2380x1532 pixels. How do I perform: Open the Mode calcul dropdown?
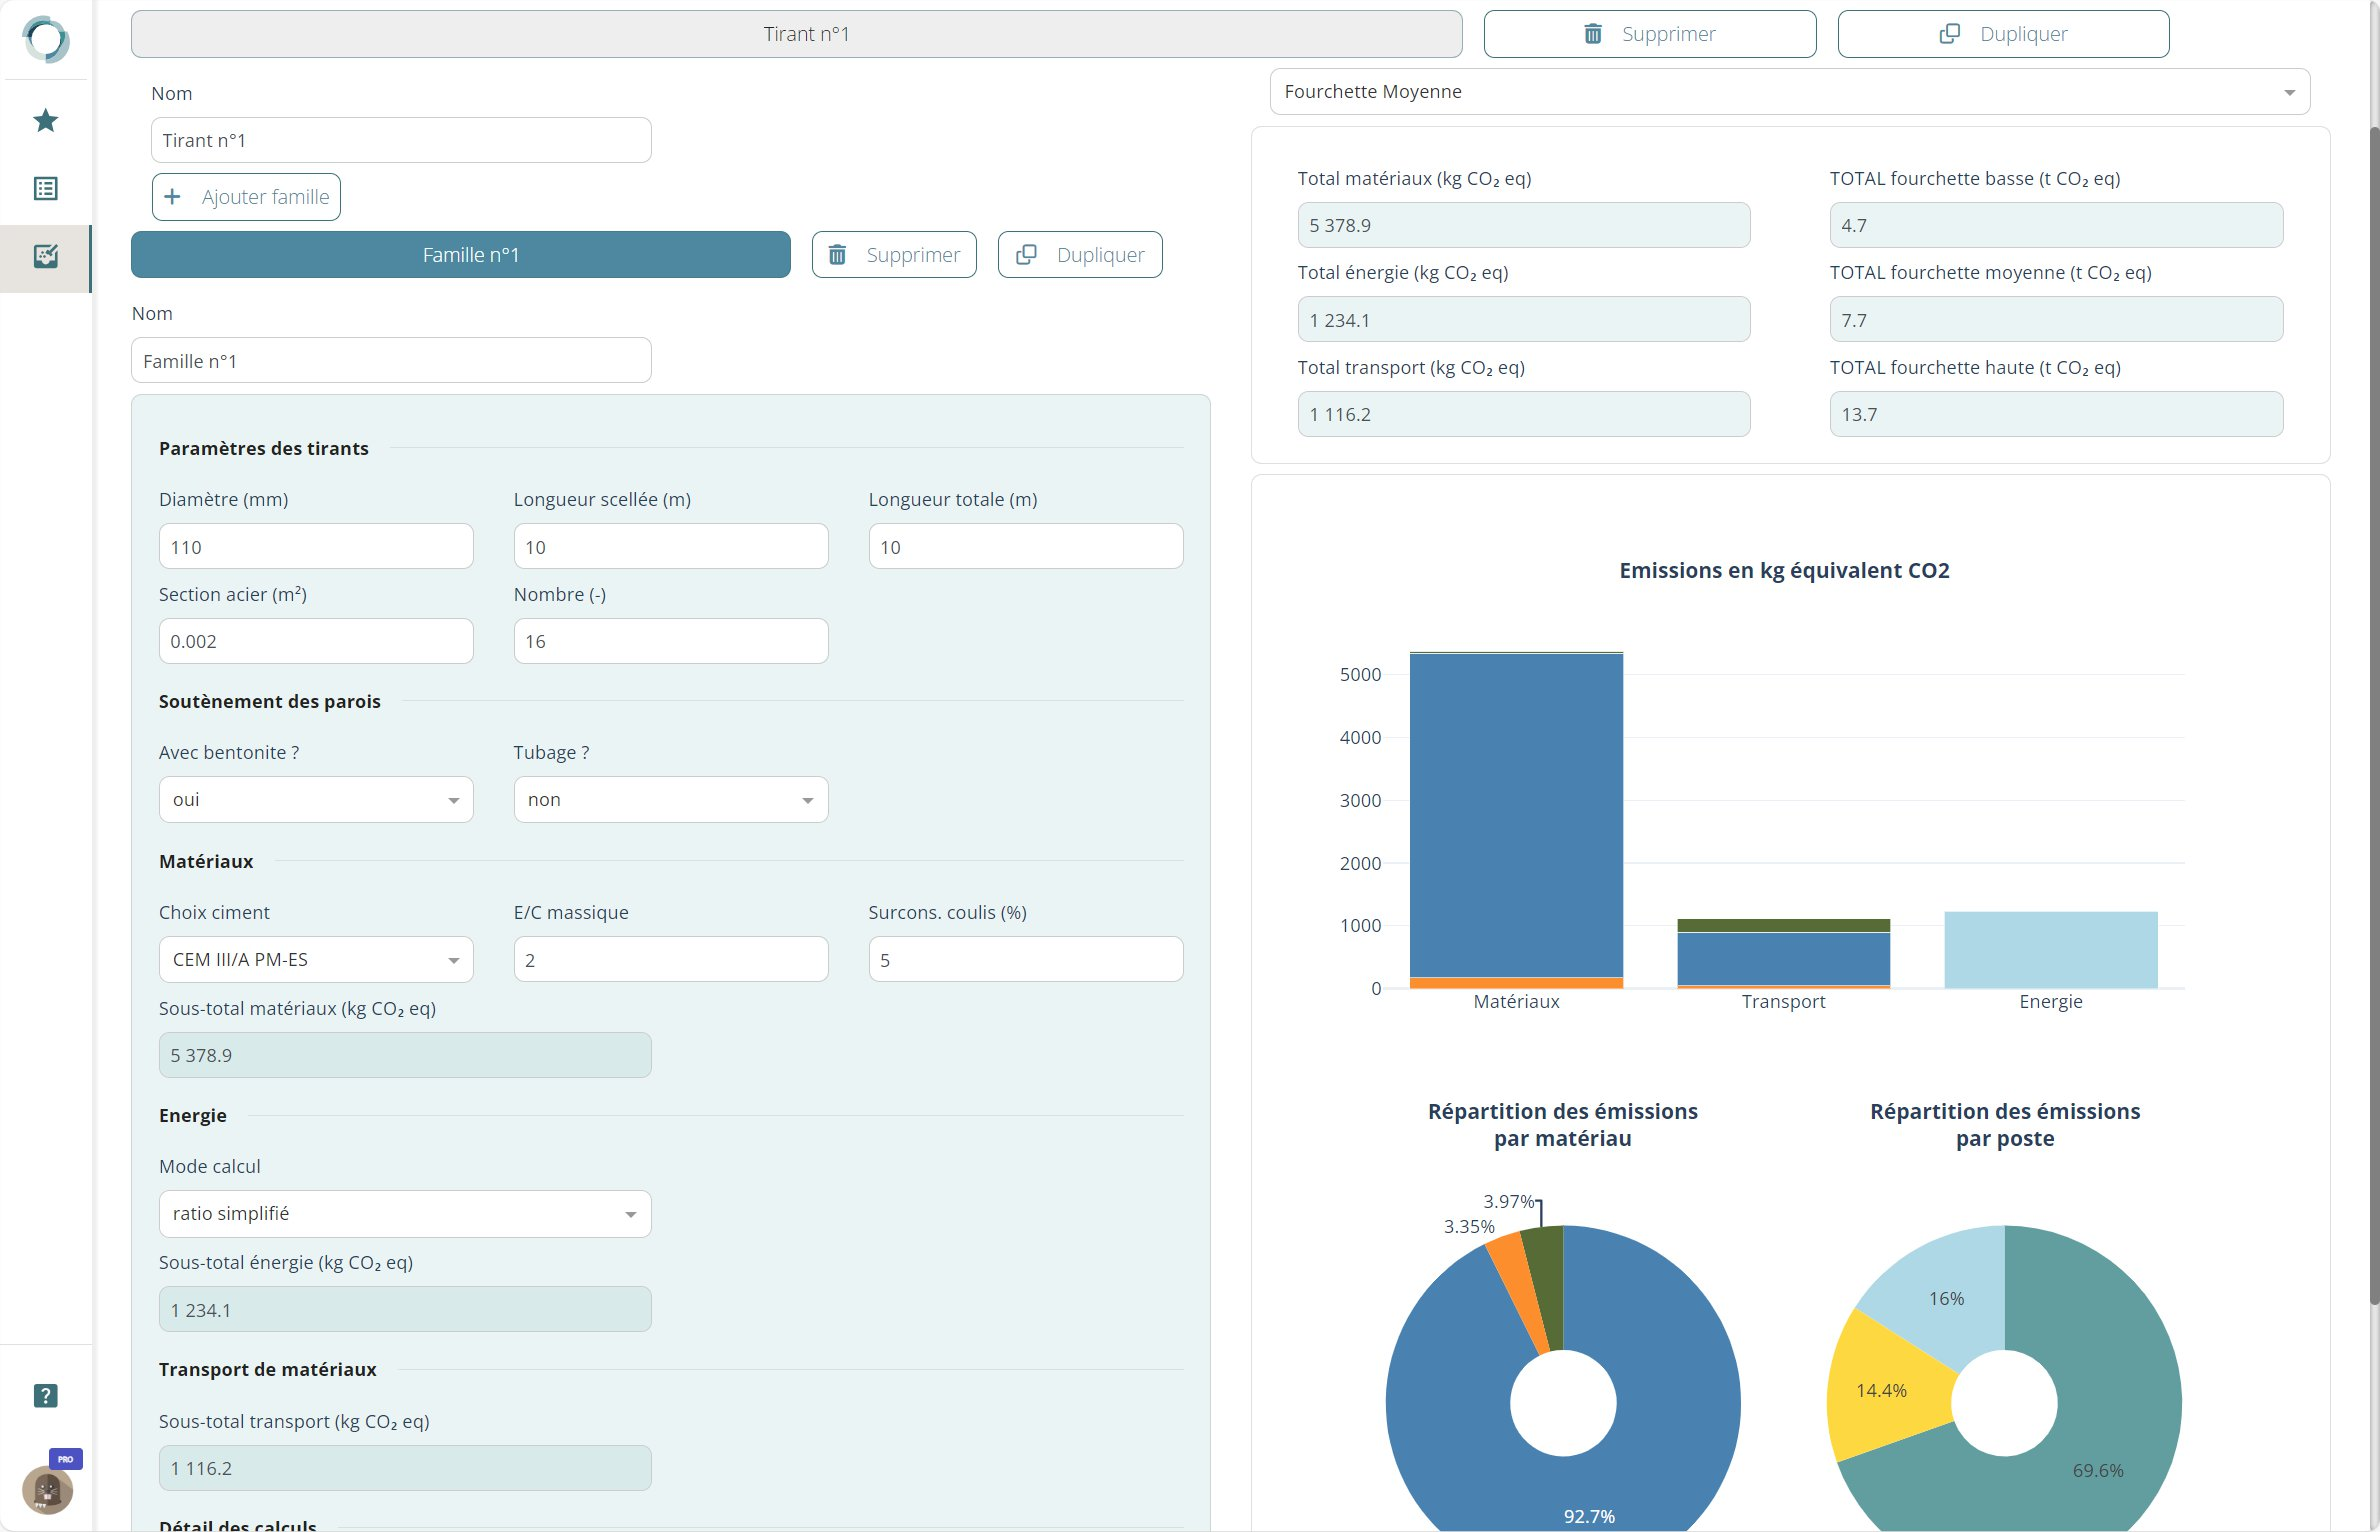tap(404, 1214)
